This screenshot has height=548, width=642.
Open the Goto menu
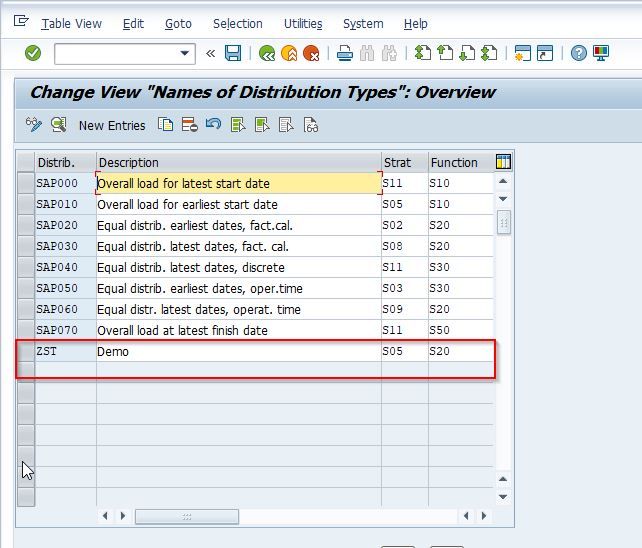[x=178, y=24]
